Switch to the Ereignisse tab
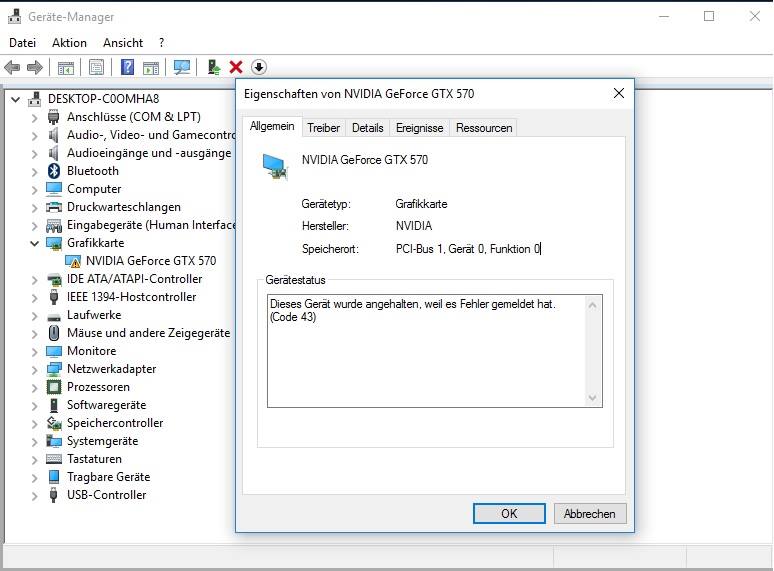774x571 pixels. coord(420,128)
